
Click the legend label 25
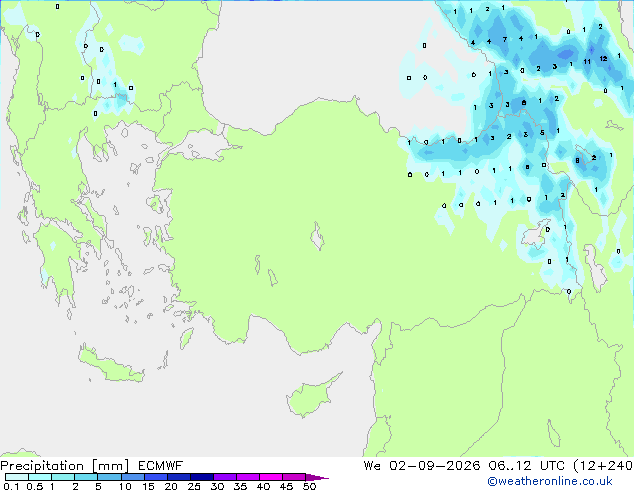194,486
